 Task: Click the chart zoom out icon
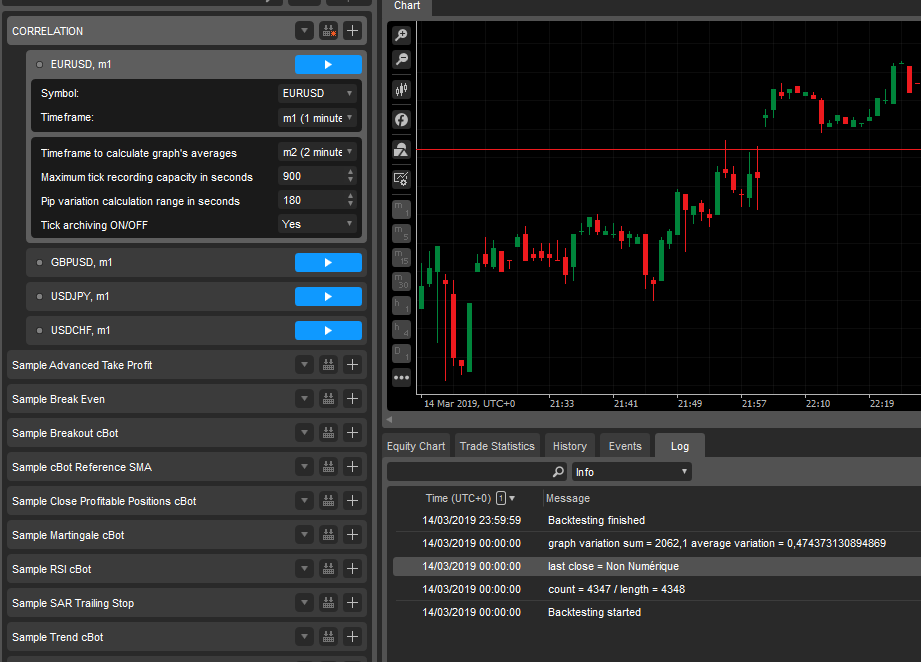coord(401,60)
